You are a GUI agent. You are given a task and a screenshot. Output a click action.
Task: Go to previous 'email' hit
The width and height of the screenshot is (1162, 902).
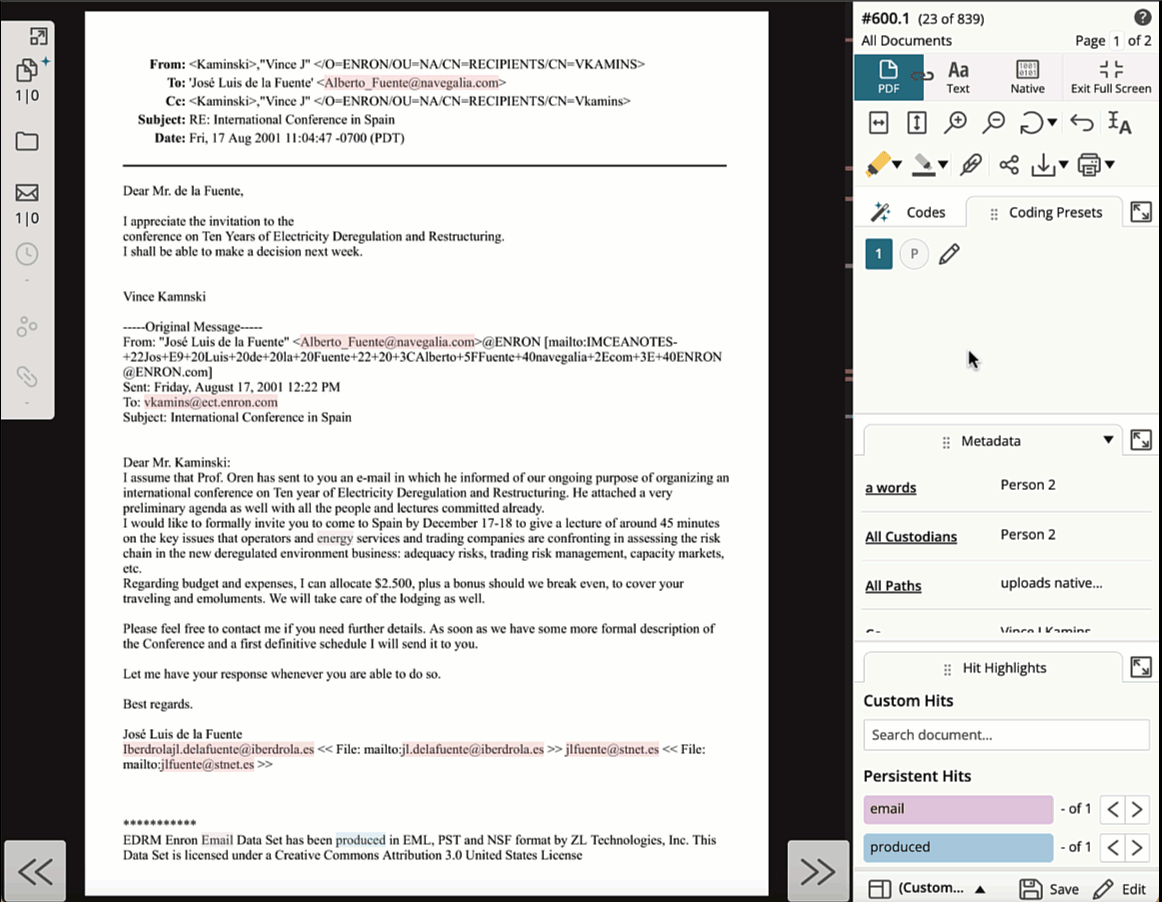[1113, 809]
